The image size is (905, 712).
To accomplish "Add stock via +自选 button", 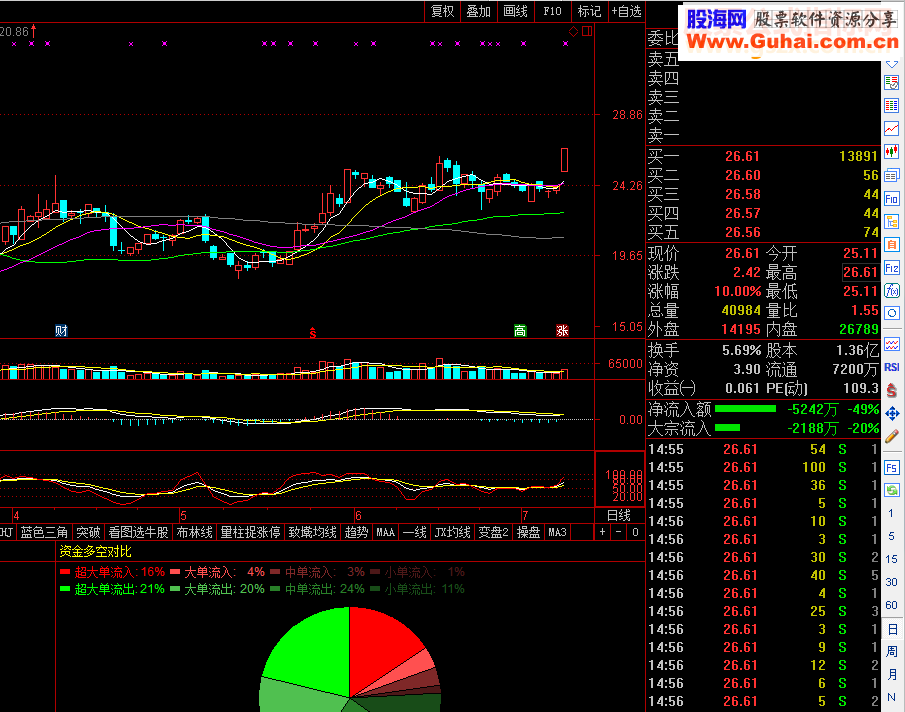I will point(627,11).
